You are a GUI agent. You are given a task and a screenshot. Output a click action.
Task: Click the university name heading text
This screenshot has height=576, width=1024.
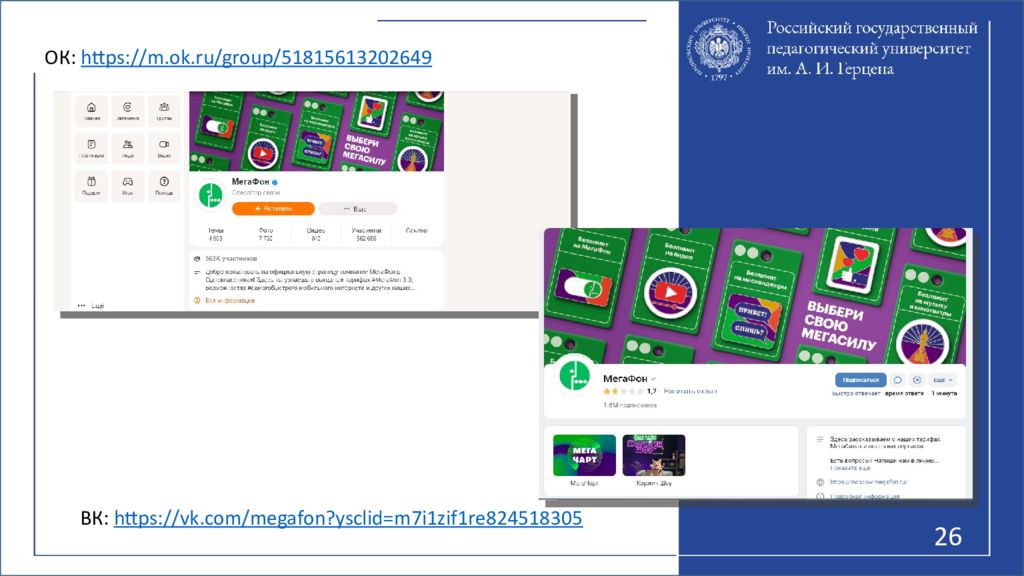tap(872, 48)
